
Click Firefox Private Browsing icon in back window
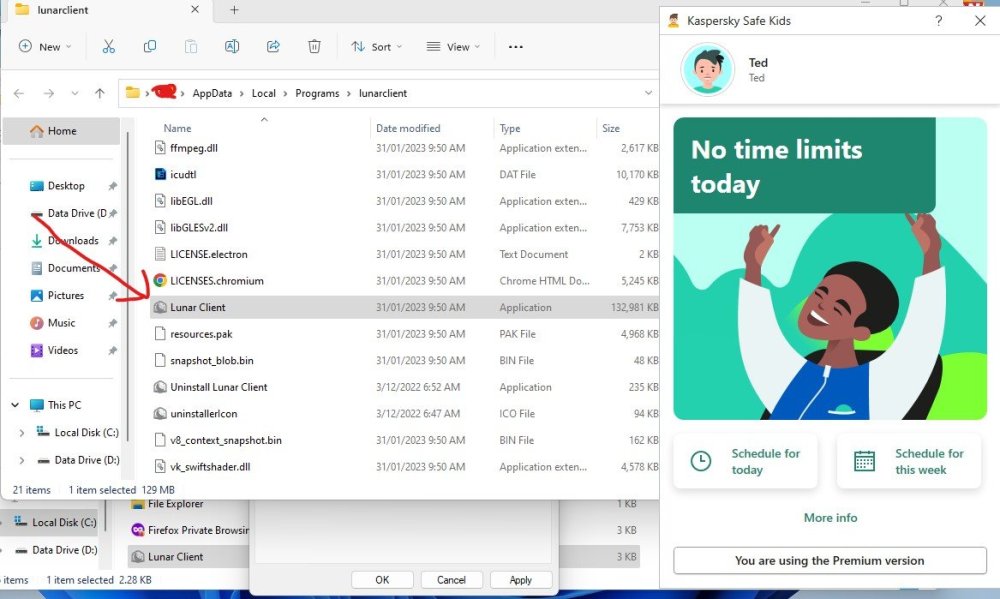point(137,530)
